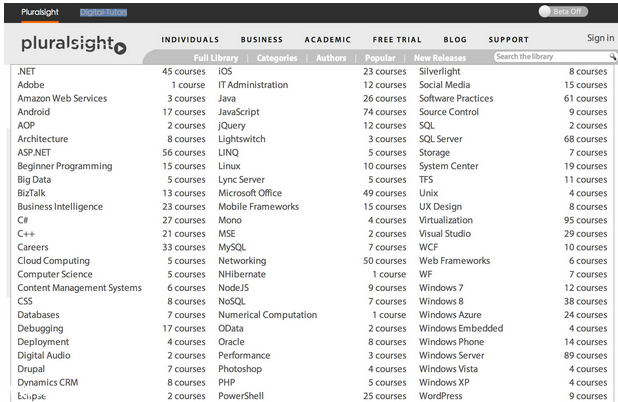Image resolution: width=618 pixels, height=402 pixels.
Task: Open the Big Data category
Action: (x=34, y=179)
